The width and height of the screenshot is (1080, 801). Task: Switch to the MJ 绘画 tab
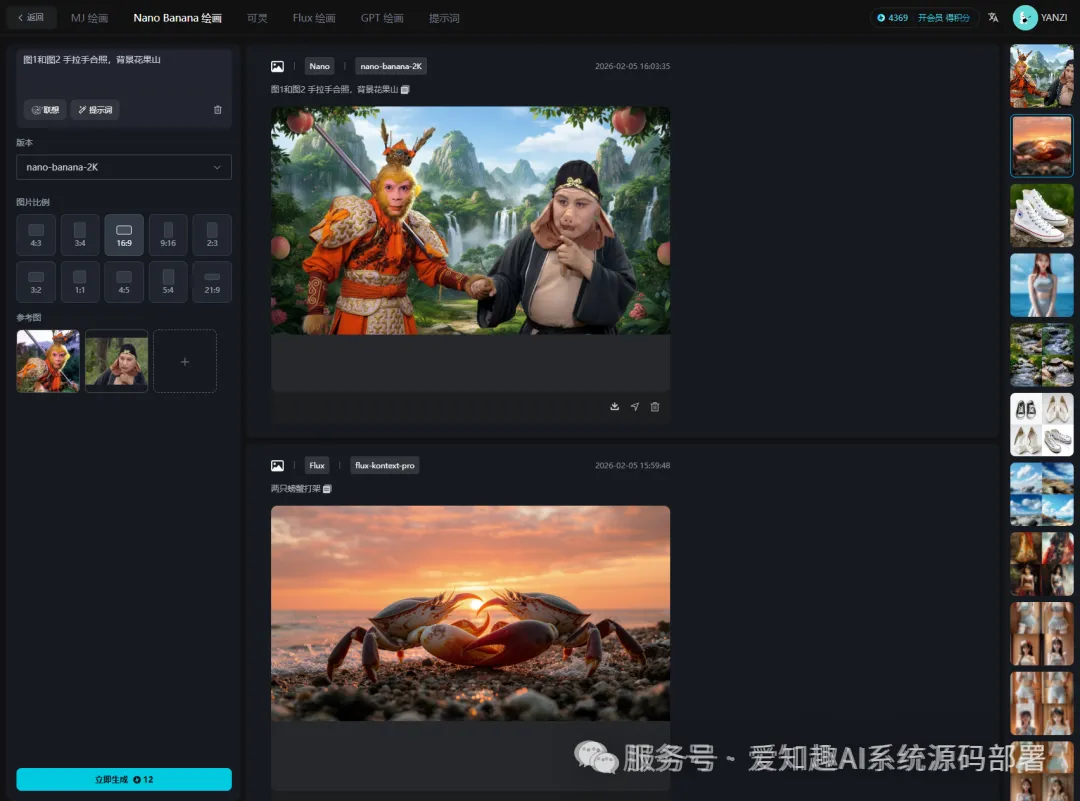(x=90, y=18)
